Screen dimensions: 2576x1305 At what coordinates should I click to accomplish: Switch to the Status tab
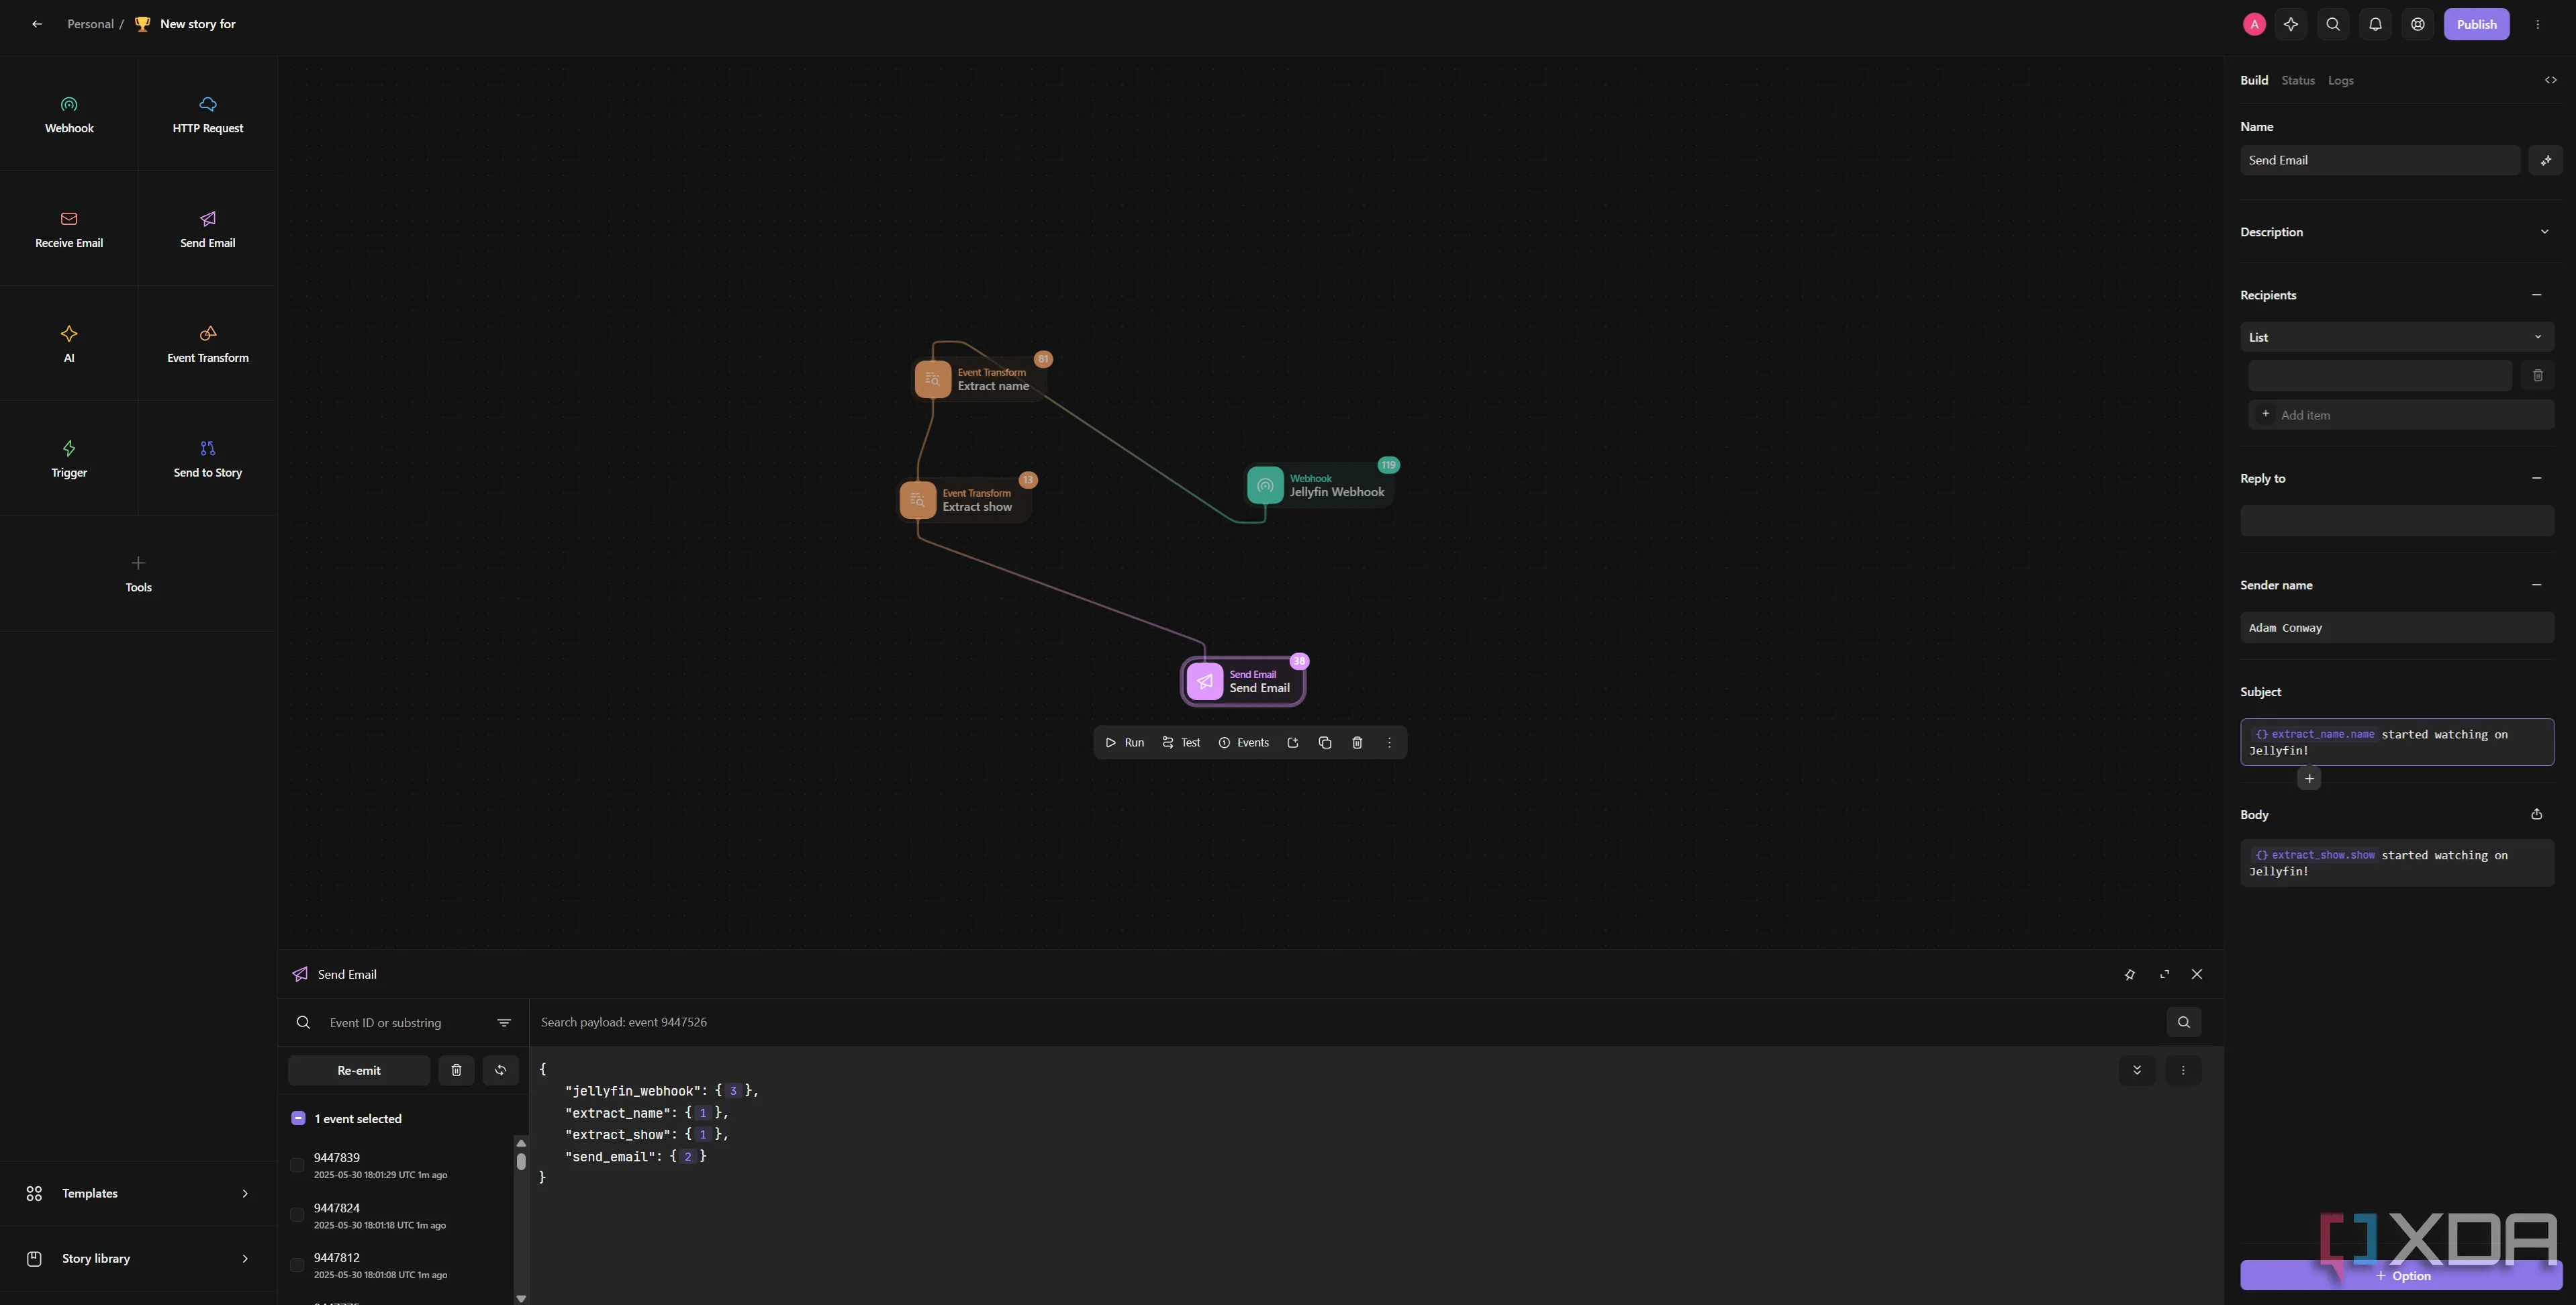[x=2297, y=80]
